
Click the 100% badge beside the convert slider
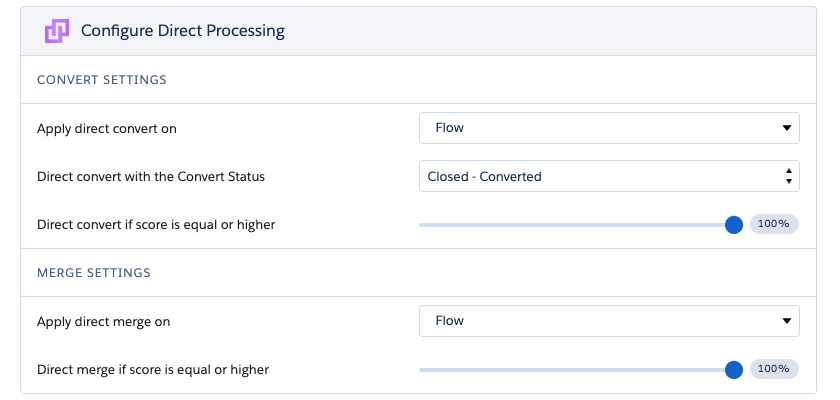tap(774, 224)
